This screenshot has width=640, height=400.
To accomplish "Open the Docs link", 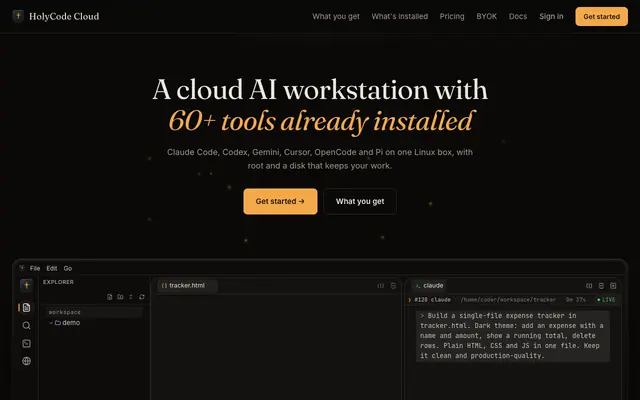I will 518,16.
